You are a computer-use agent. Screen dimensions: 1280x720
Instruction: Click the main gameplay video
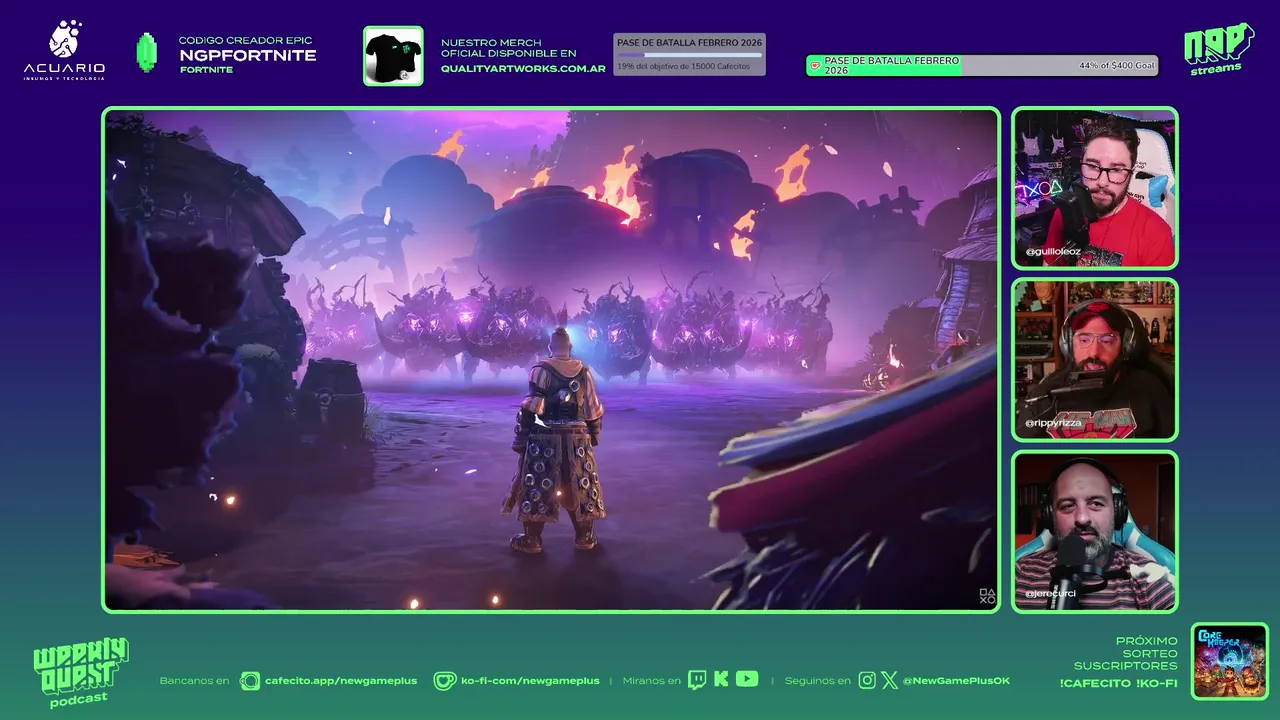(551, 360)
